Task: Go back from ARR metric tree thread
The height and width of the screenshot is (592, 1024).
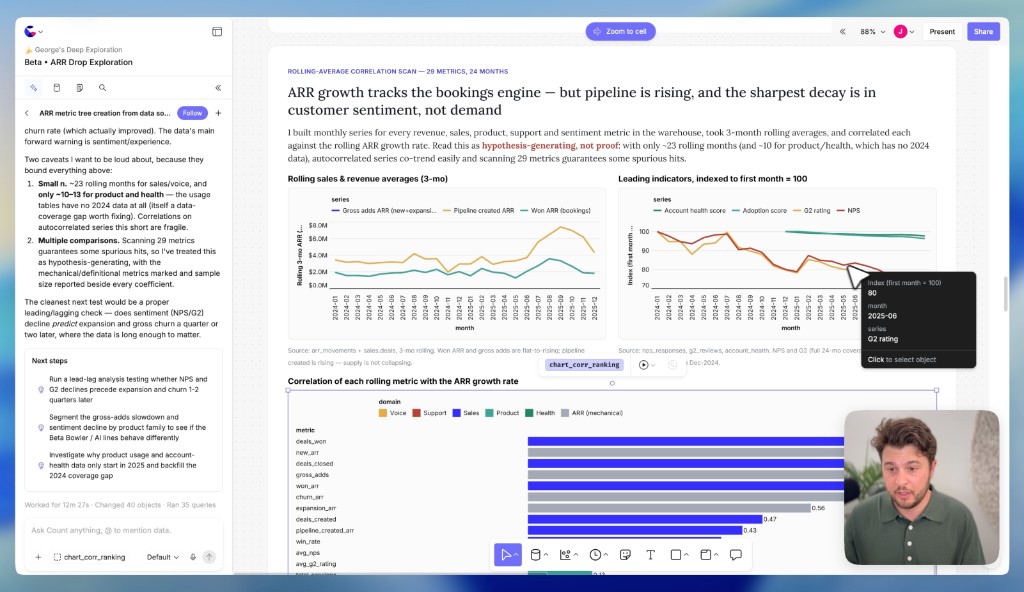Action: click(27, 113)
